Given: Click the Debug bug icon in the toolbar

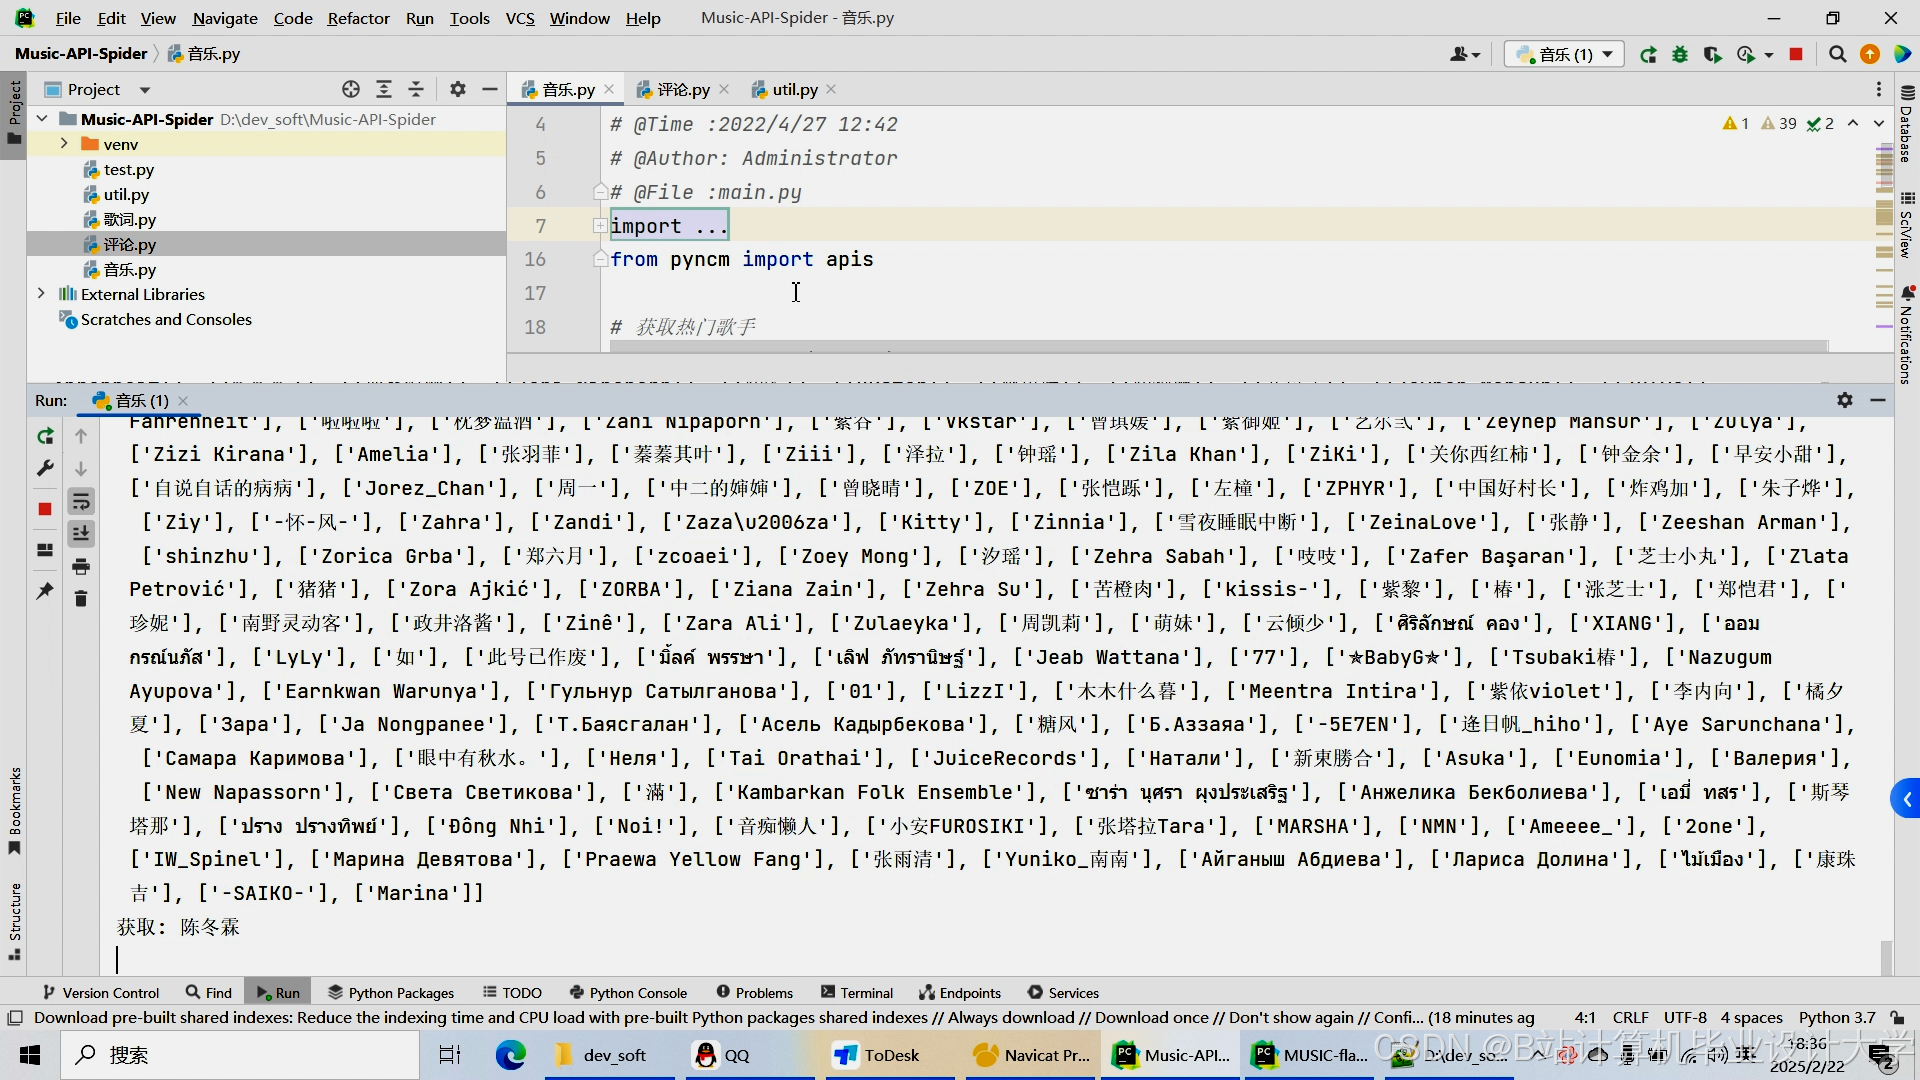Looking at the screenshot, I should (1680, 54).
